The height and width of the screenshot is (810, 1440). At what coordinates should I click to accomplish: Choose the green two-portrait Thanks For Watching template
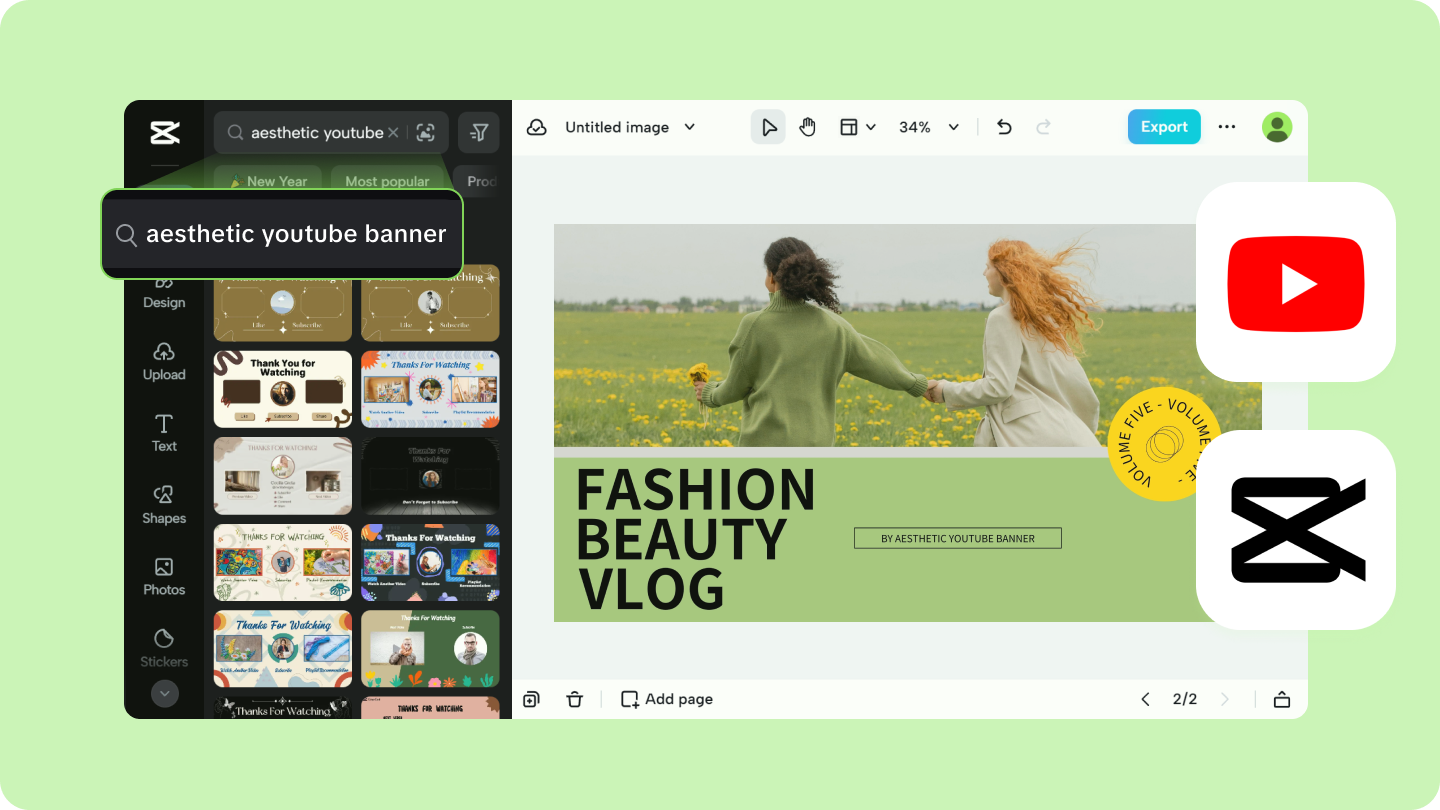[x=431, y=649]
